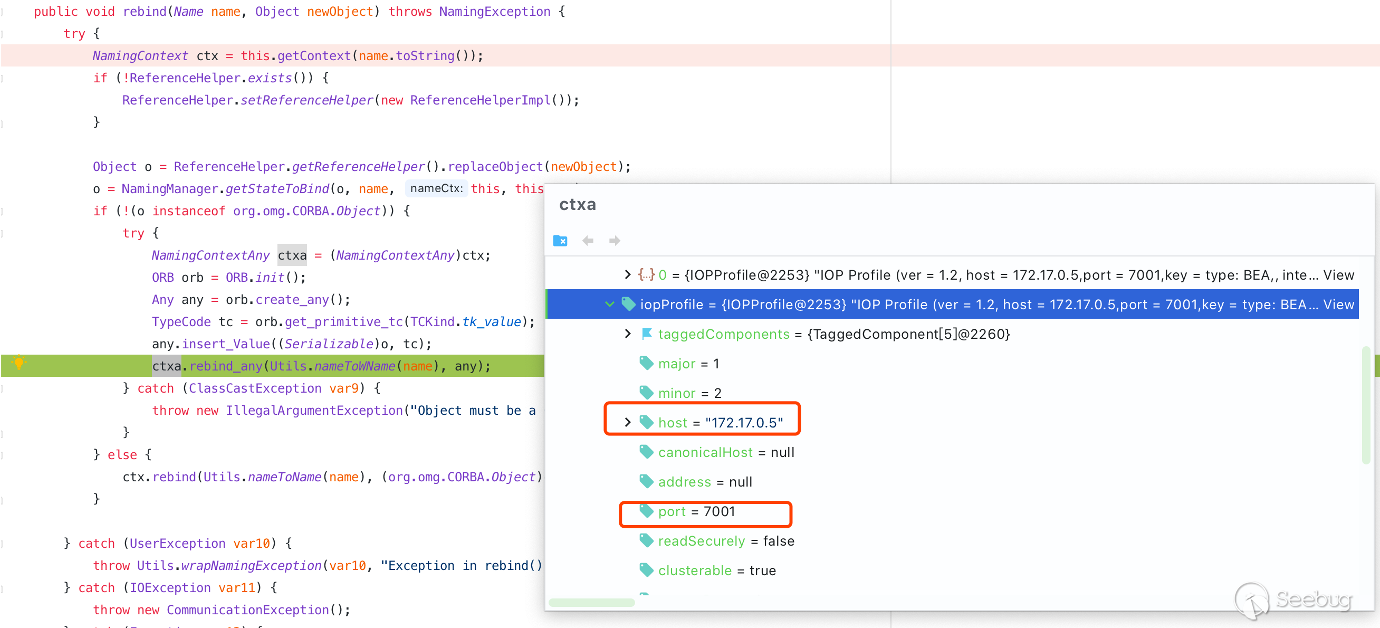Screen dimensions: 1380x628
Task: Click the tag icon next to readSecurely
Action: pyautogui.click(x=646, y=541)
